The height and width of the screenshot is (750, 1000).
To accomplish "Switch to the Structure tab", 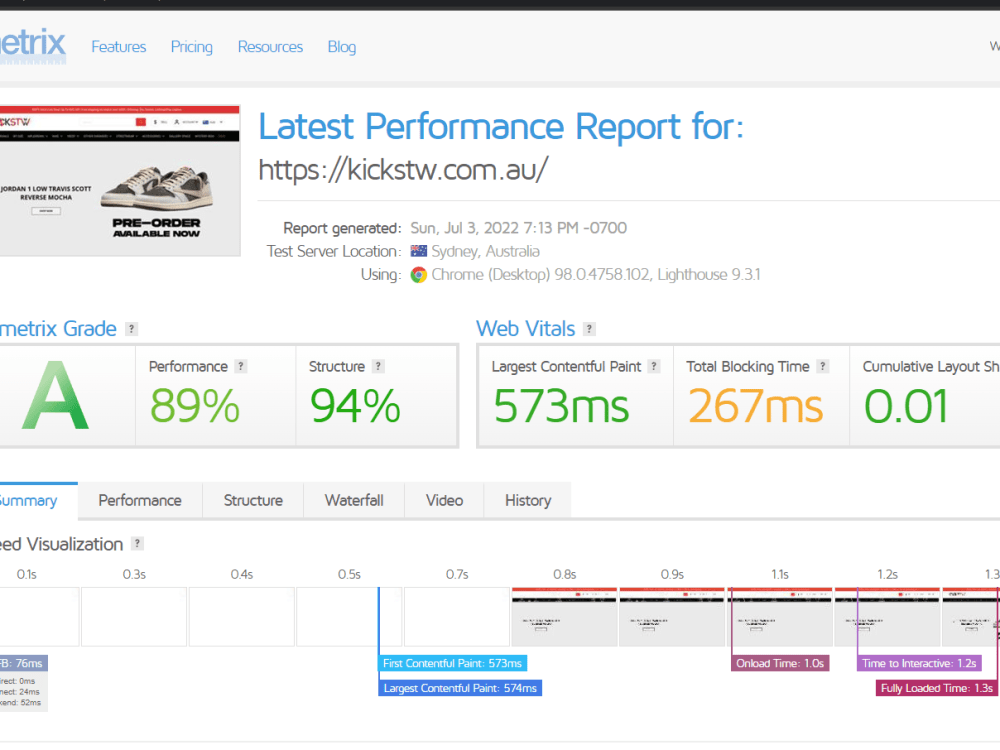I will click(253, 501).
